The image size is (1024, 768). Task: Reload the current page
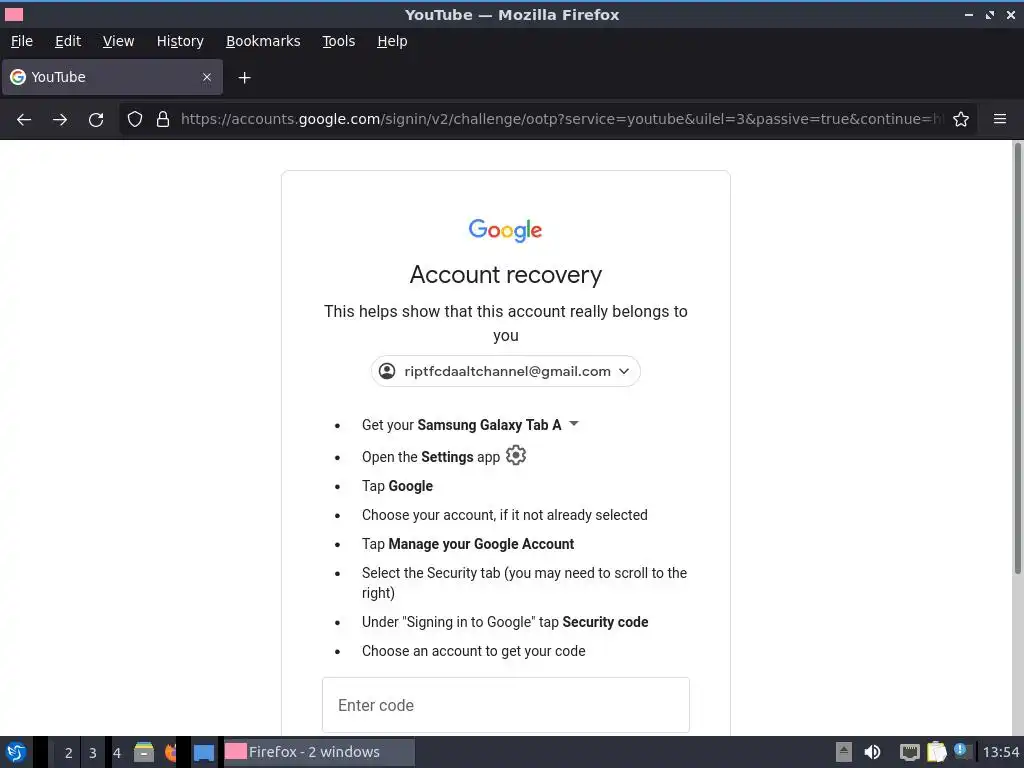click(96, 120)
